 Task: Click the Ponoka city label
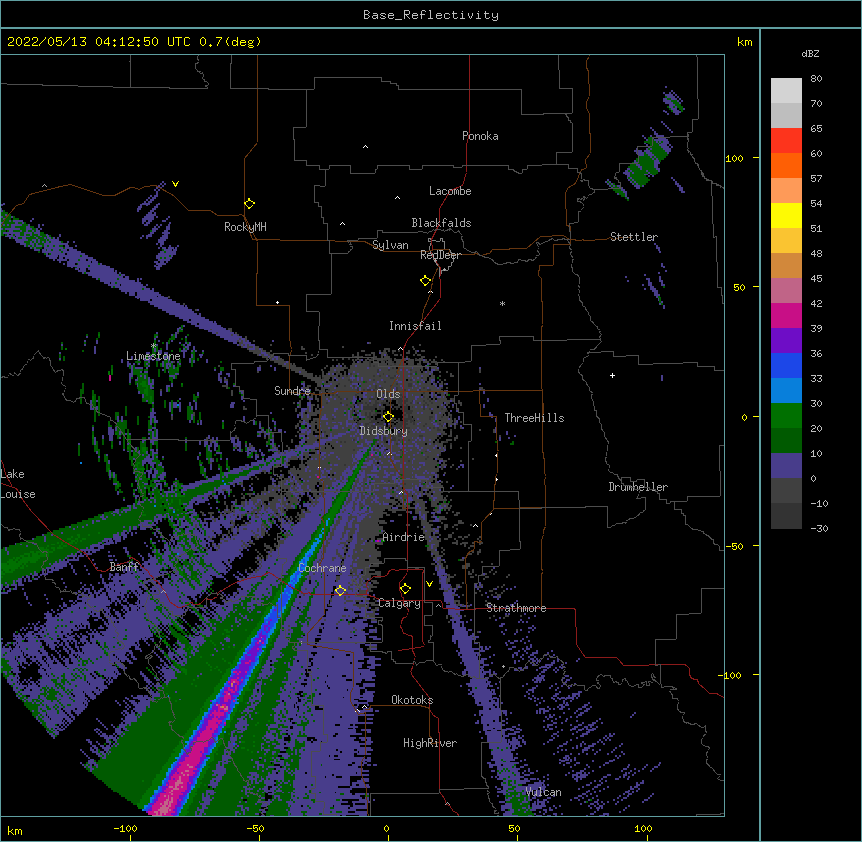(480, 136)
